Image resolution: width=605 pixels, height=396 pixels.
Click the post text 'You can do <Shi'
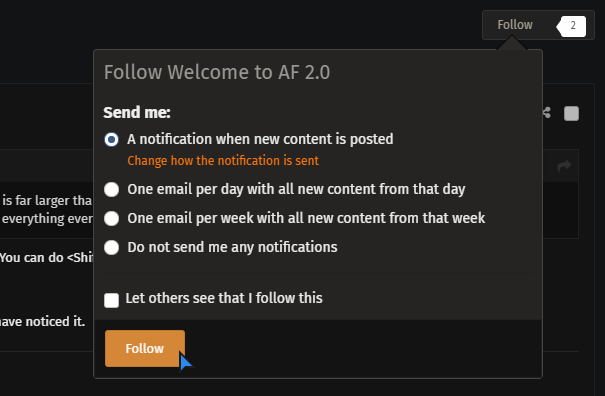click(46, 257)
